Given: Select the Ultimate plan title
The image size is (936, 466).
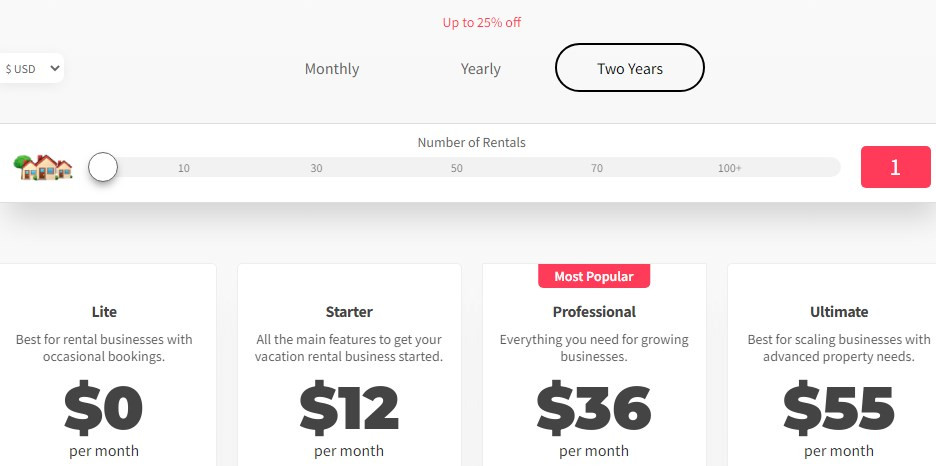Looking at the screenshot, I should click(x=839, y=312).
